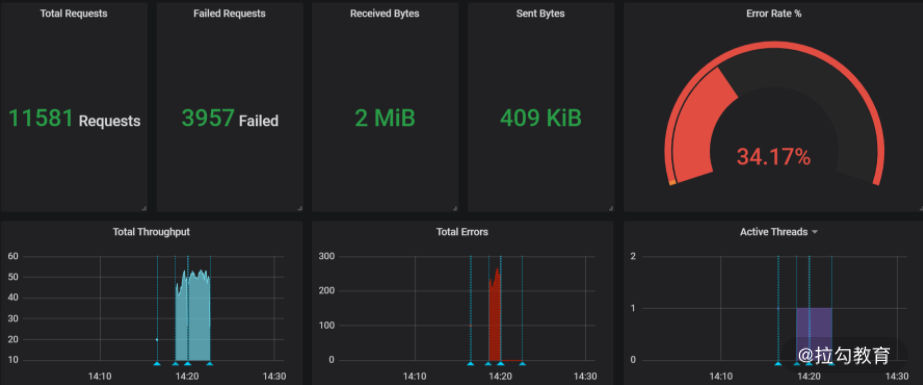Screen dimensions: 923x385
Task: Open the Total Requests panel title menu
Action: [74, 14]
